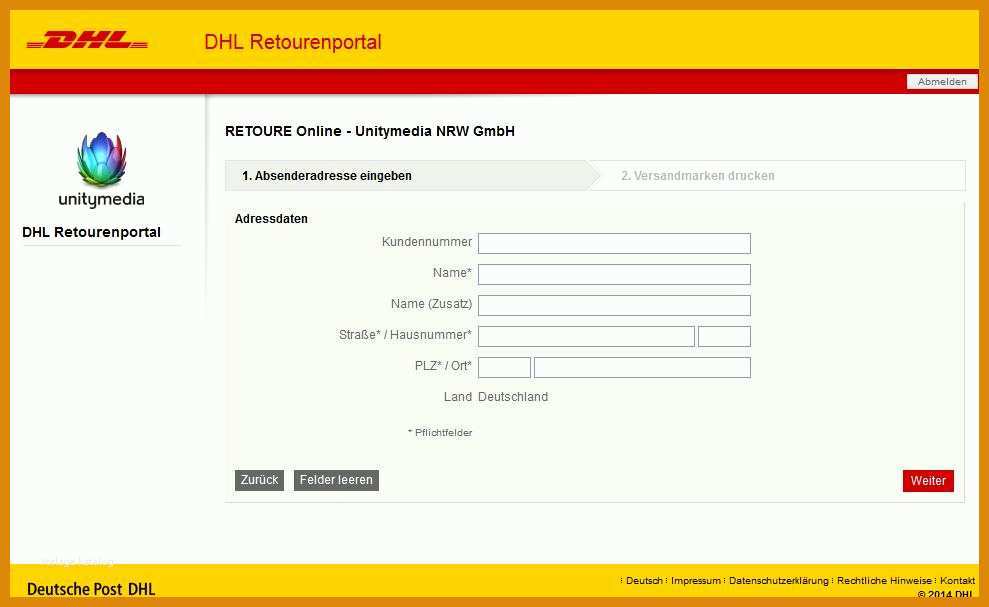The width and height of the screenshot is (989, 607).
Task: Select step 2 Versandmarken drucken
Action: [x=698, y=176]
